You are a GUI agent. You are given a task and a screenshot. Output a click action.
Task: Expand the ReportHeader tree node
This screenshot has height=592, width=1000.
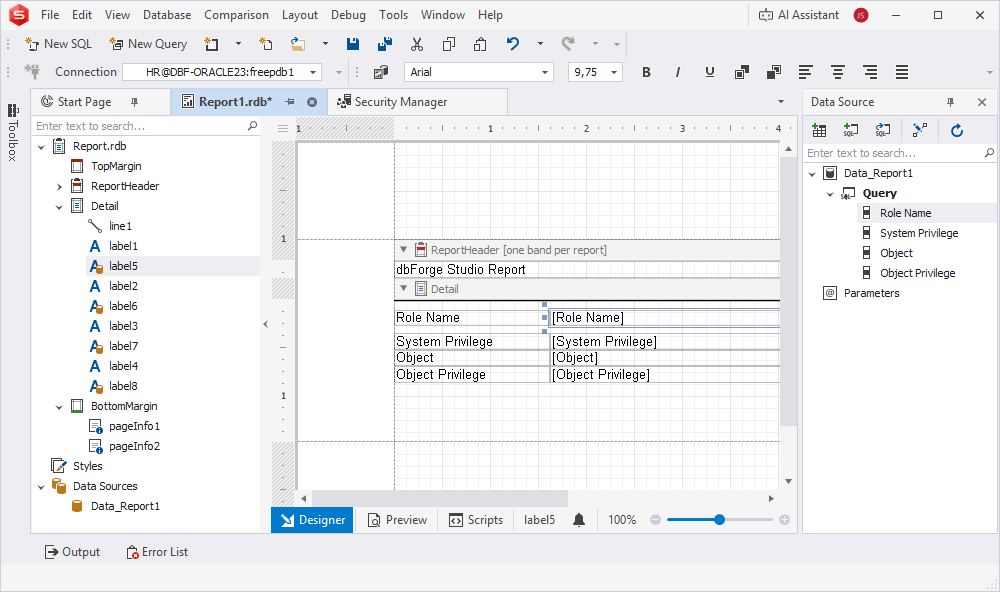59,187
